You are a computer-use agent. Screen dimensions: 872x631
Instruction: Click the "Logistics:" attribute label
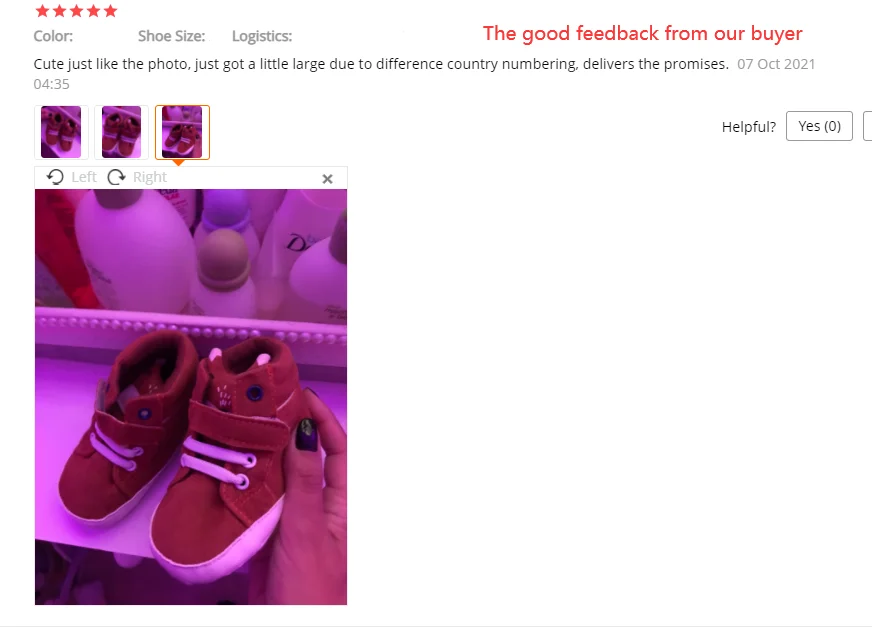(x=262, y=36)
